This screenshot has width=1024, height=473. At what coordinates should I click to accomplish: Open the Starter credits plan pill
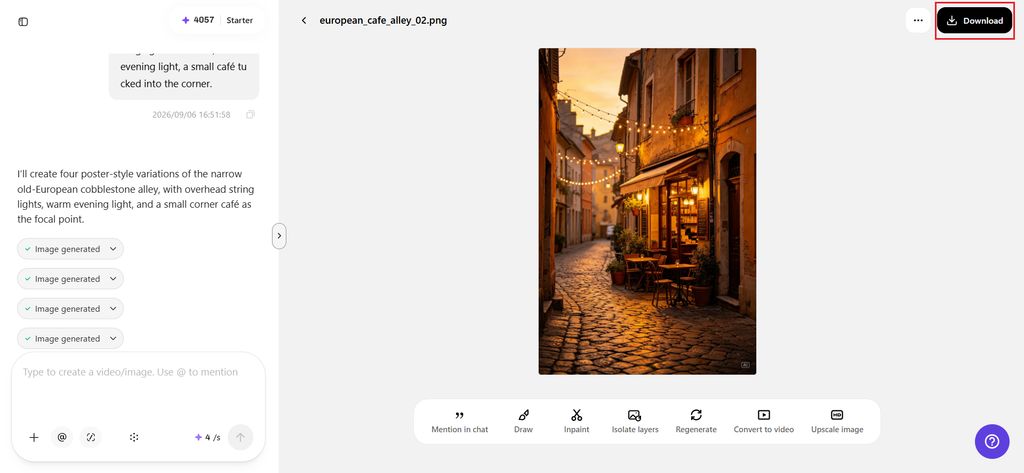tap(217, 20)
